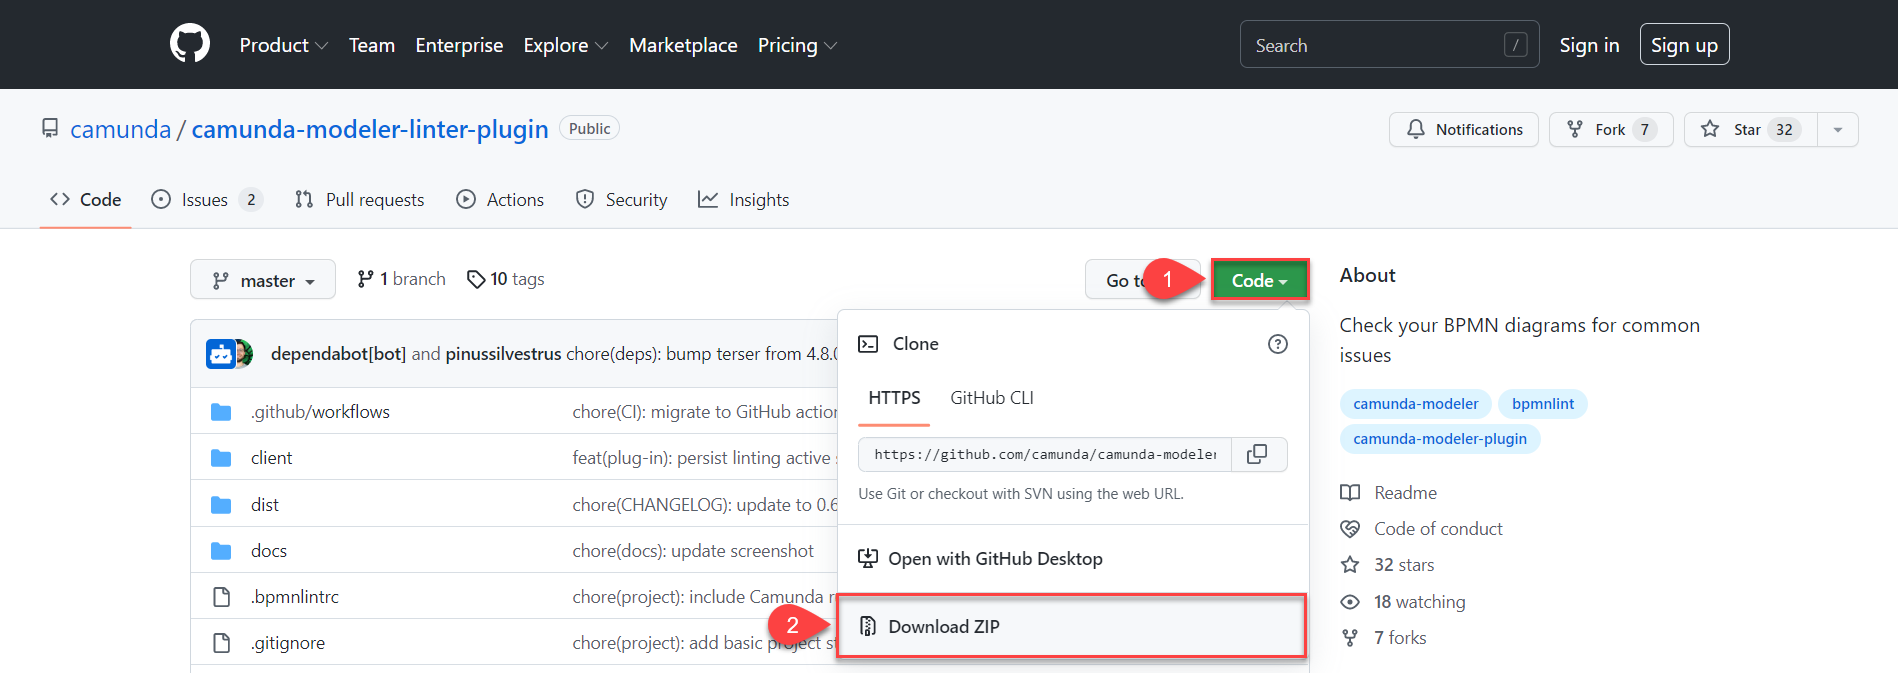Click the repository icon beside camunda

tap(50, 129)
